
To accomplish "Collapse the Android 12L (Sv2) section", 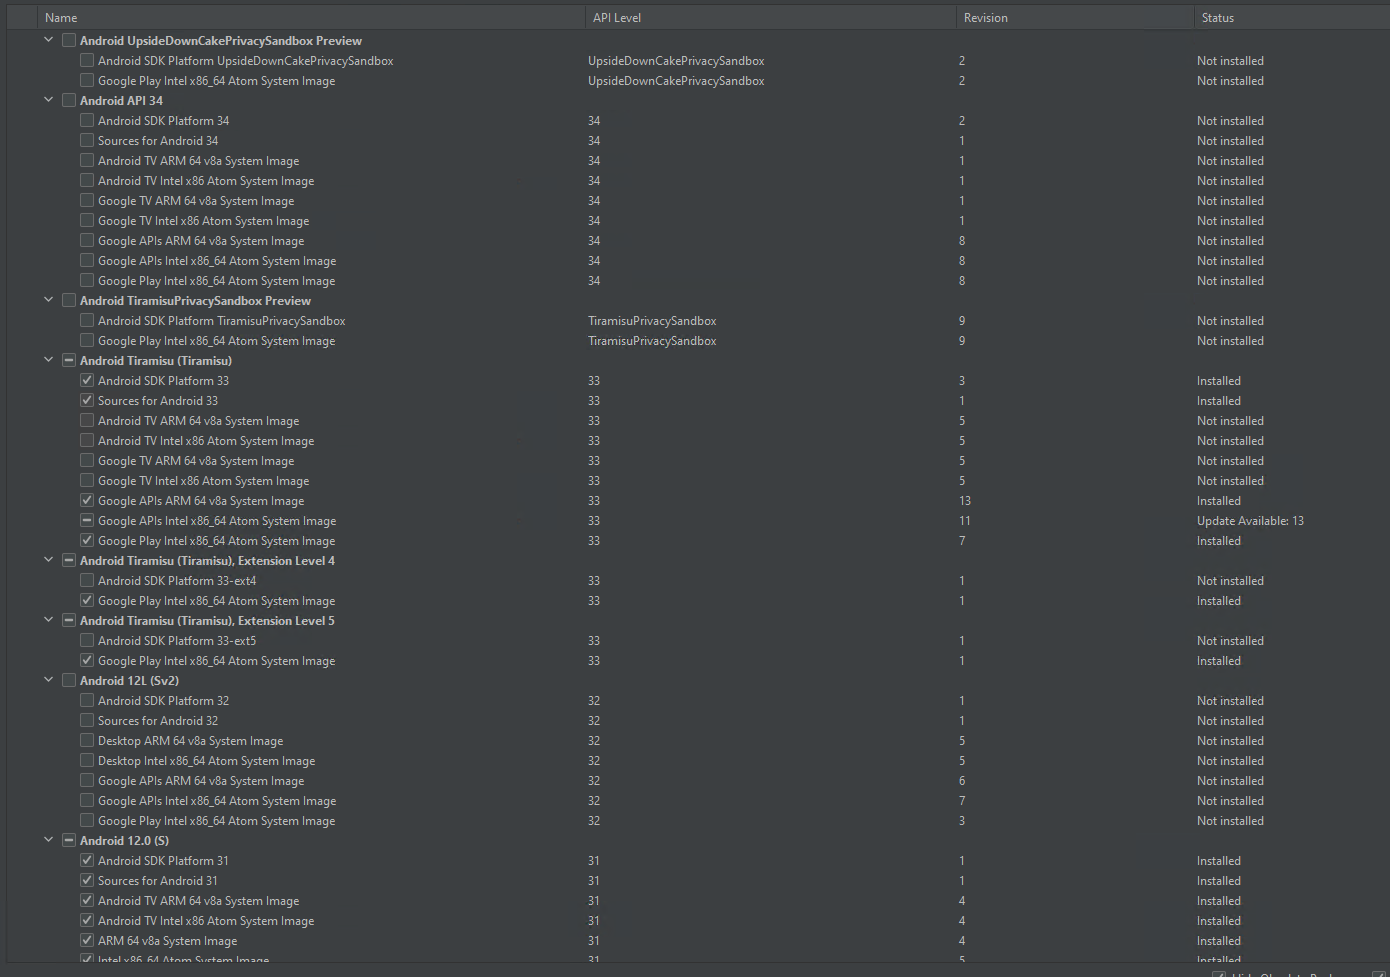I will click(48, 679).
